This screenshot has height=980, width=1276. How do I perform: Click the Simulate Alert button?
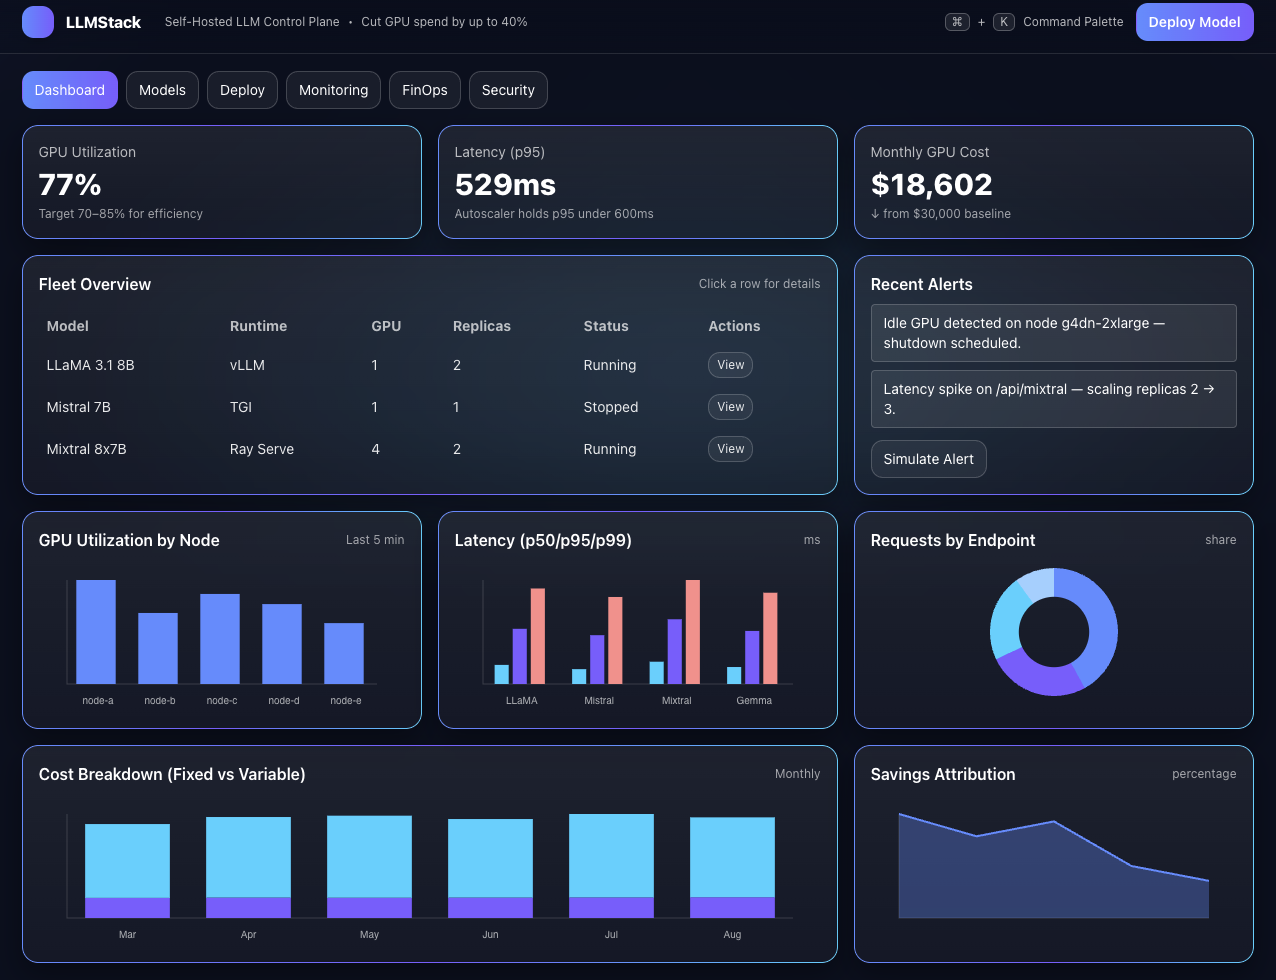928,459
